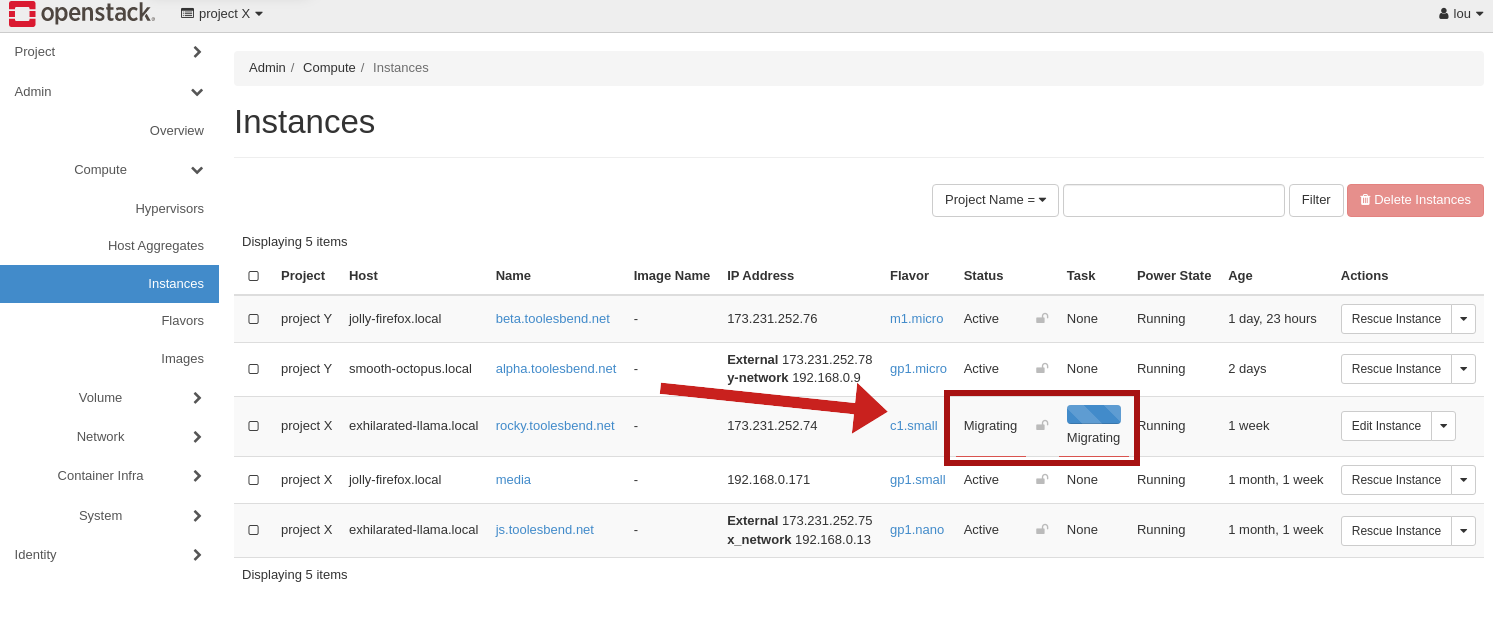The height and width of the screenshot is (630, 1493).
Task: Go to Flavors in the sidebar
Action: click(182, 321)
